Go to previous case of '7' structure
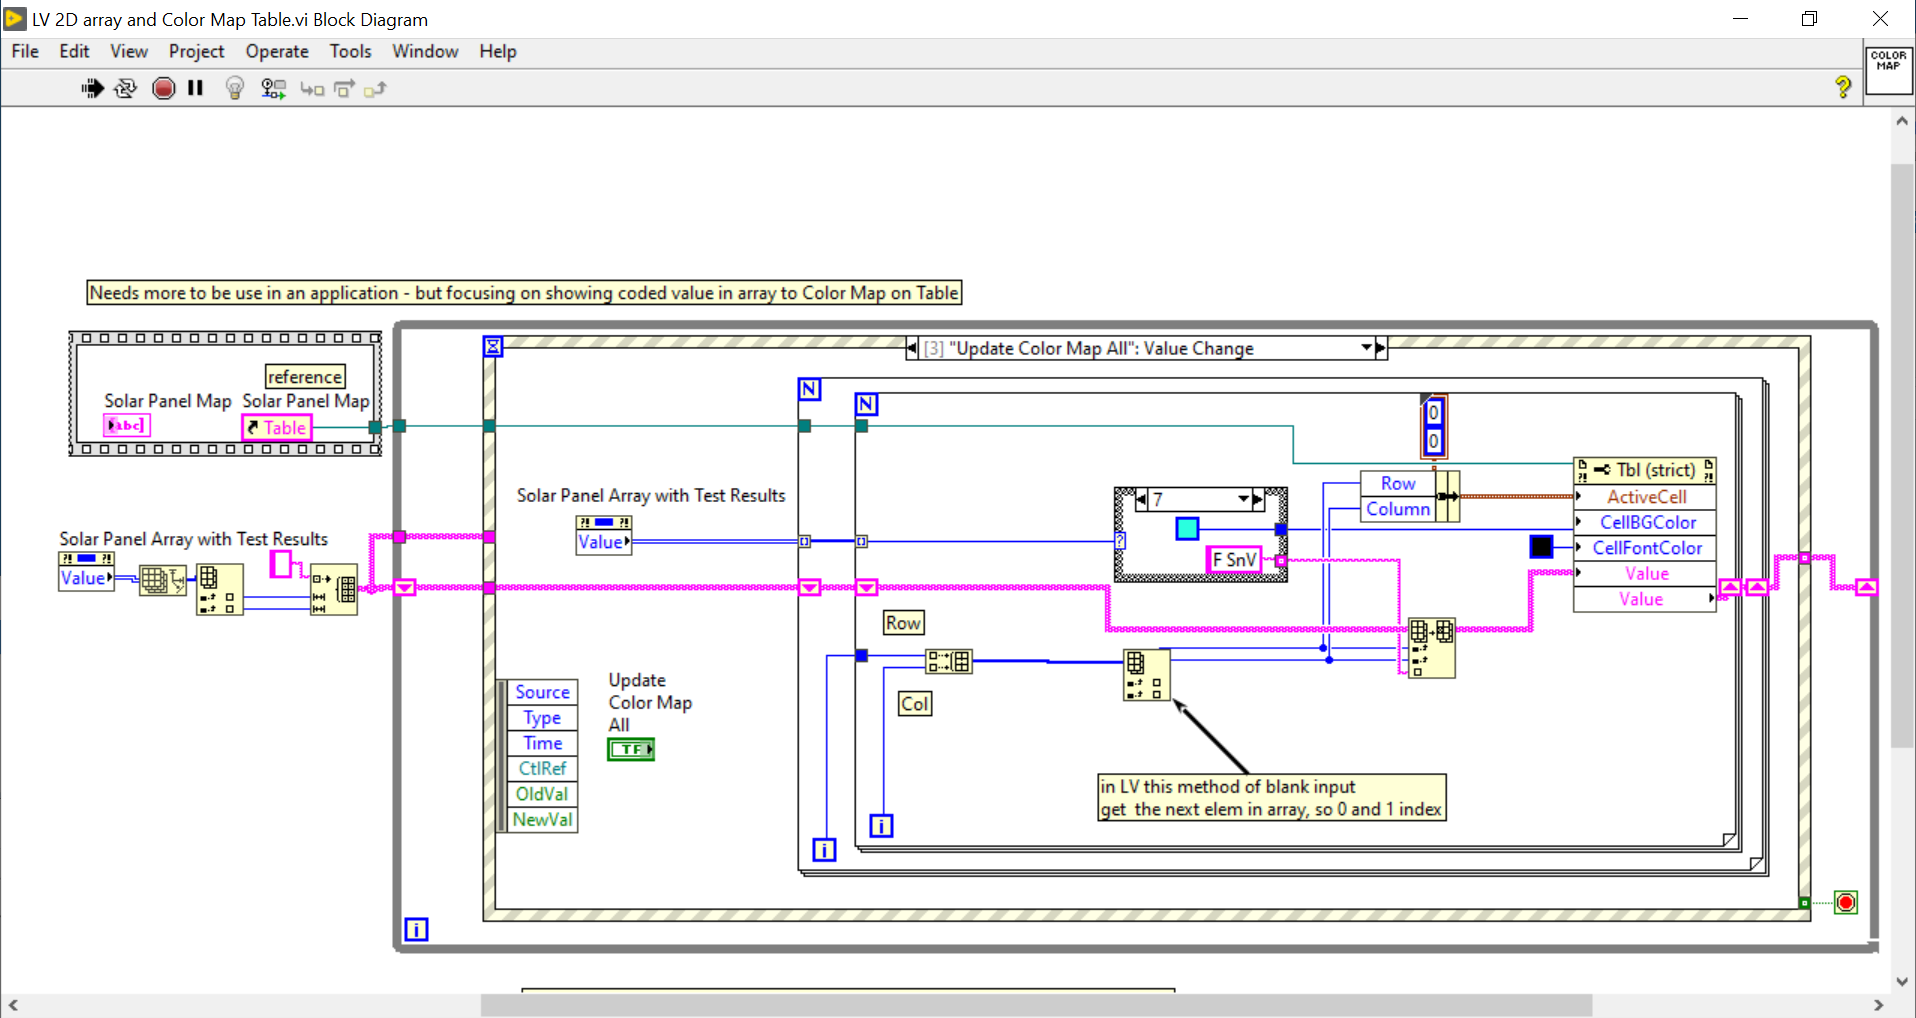Viewport: 1916px width, 1018px height. 1141,499
